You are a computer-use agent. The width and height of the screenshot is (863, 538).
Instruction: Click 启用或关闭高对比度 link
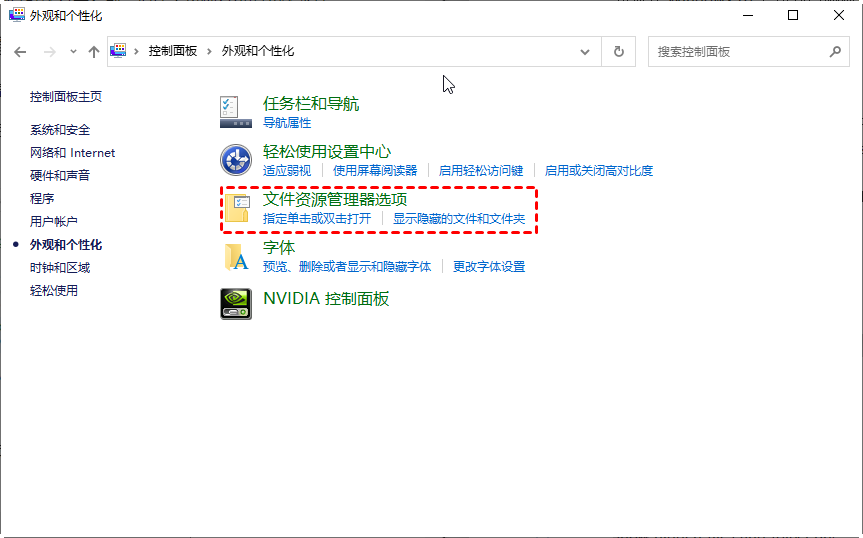click(x=598, y=171)
